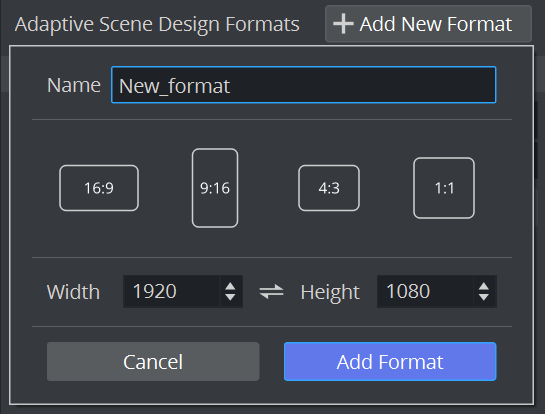Increase Width with the up arrow
Image resolution: width=545 pixels, height=414 pixels.
pos(230,287)
